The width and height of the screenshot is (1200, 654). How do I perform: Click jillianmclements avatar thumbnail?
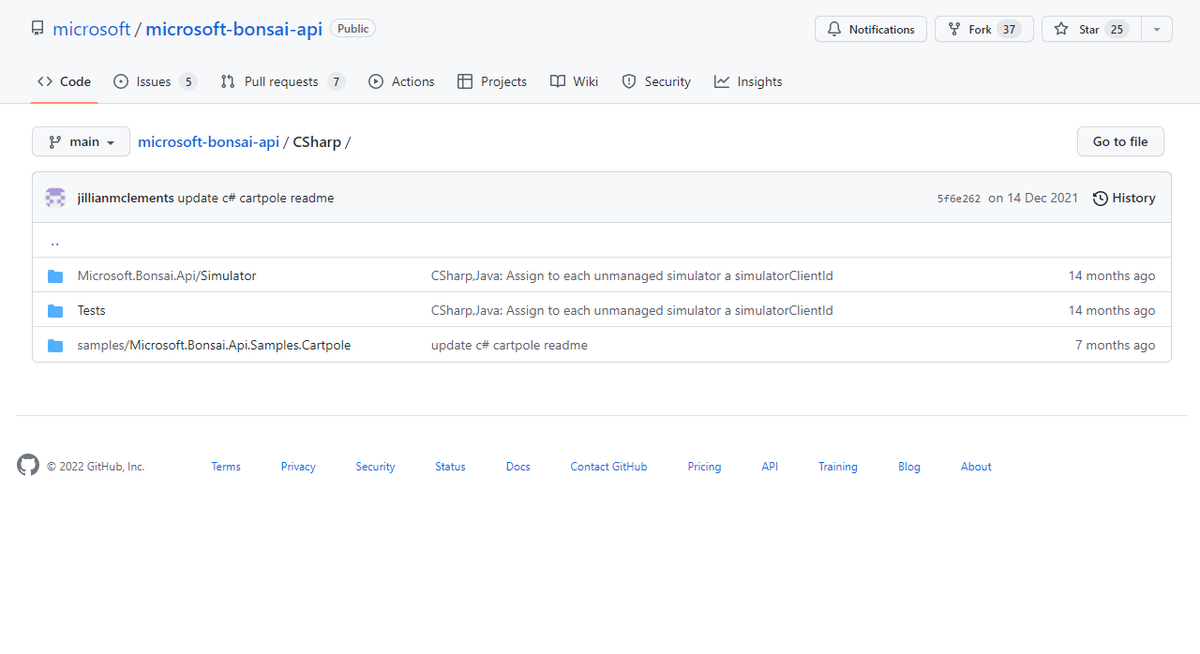coord(56,198)
